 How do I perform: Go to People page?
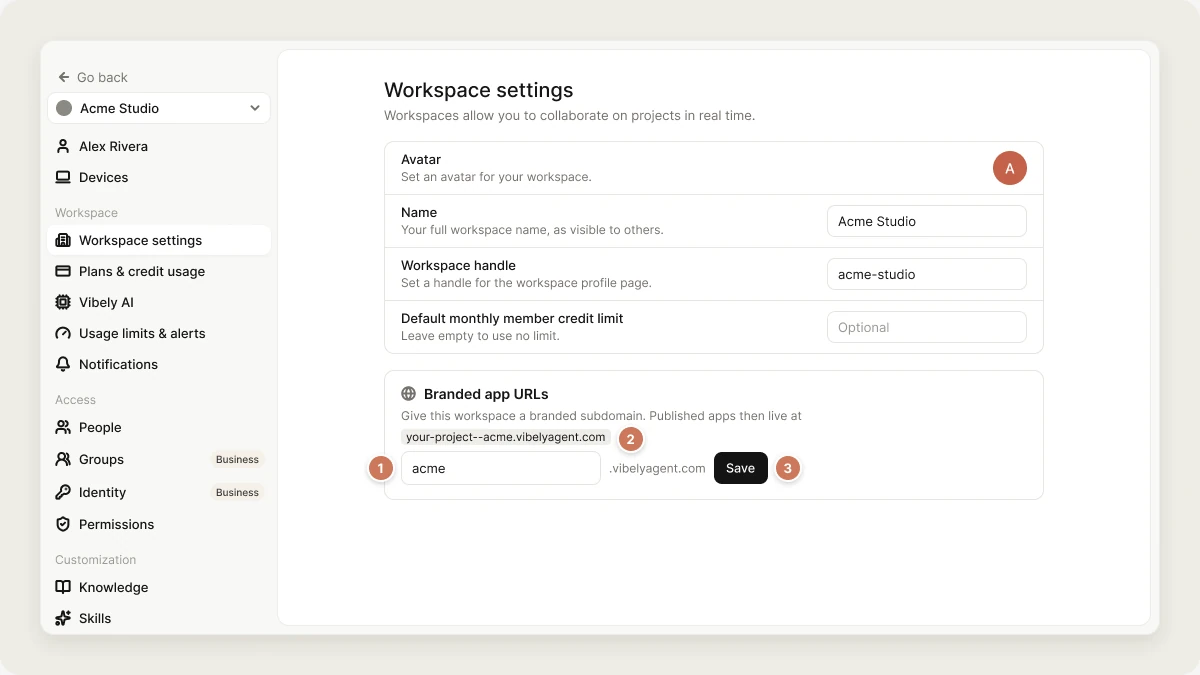click(159, 427)
